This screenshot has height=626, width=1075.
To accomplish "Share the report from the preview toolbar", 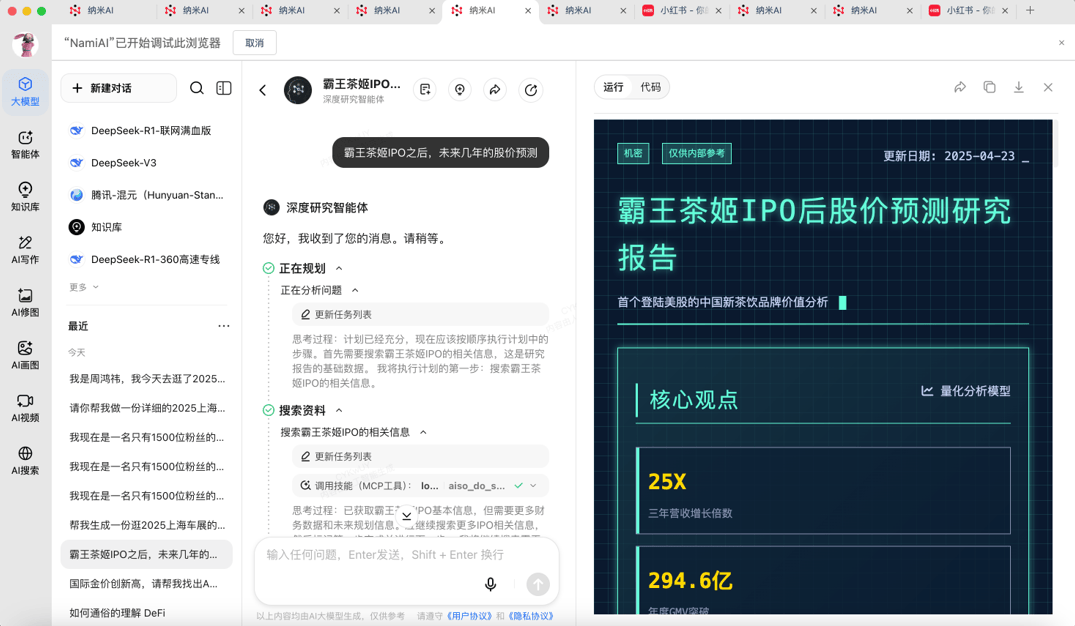I will 960,87.
